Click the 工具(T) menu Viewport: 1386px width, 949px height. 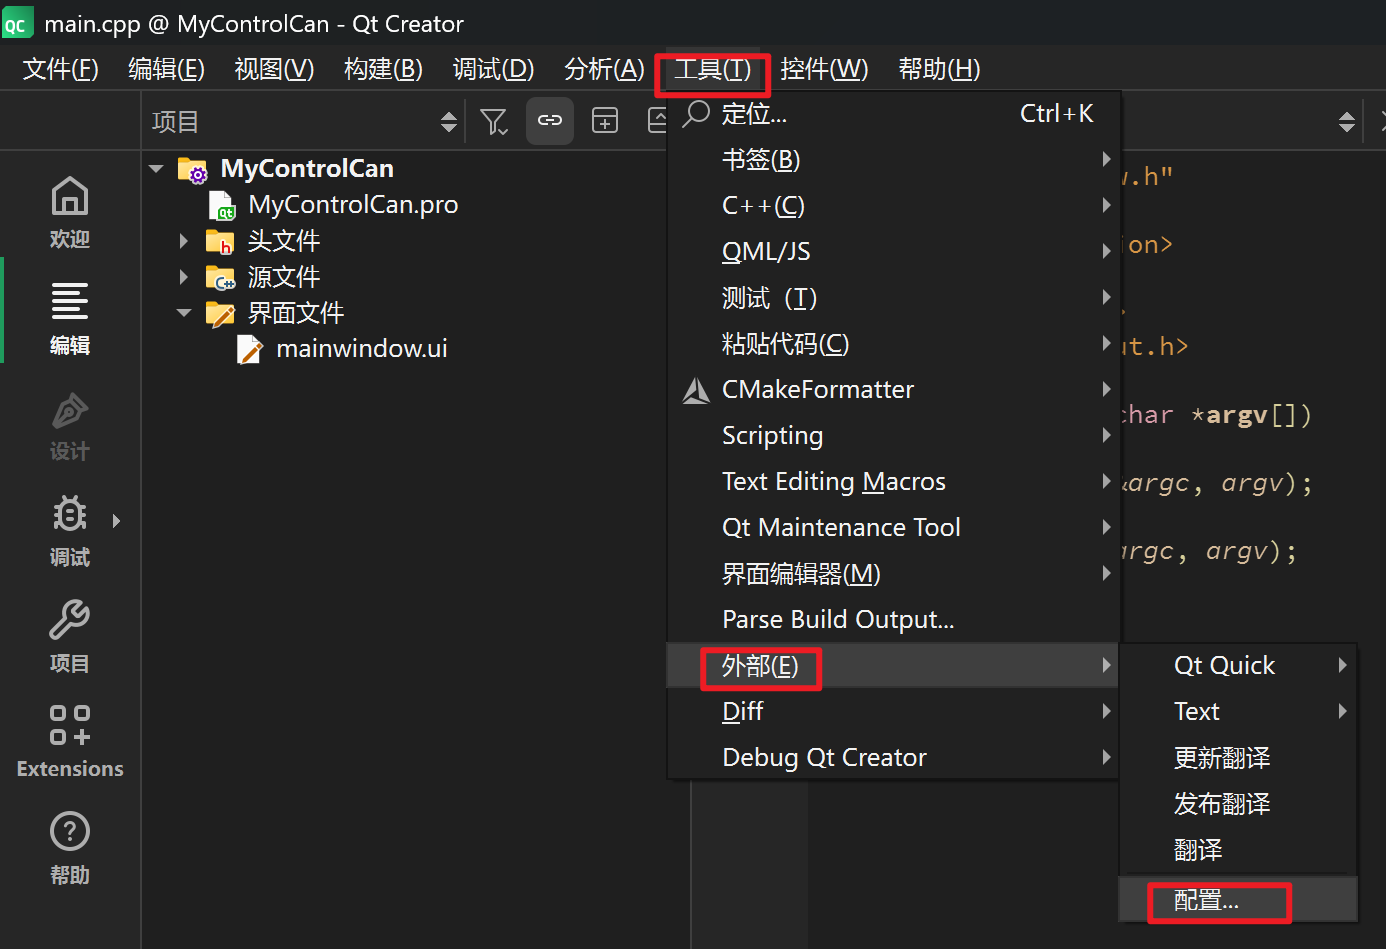click(x=712, y=69)
